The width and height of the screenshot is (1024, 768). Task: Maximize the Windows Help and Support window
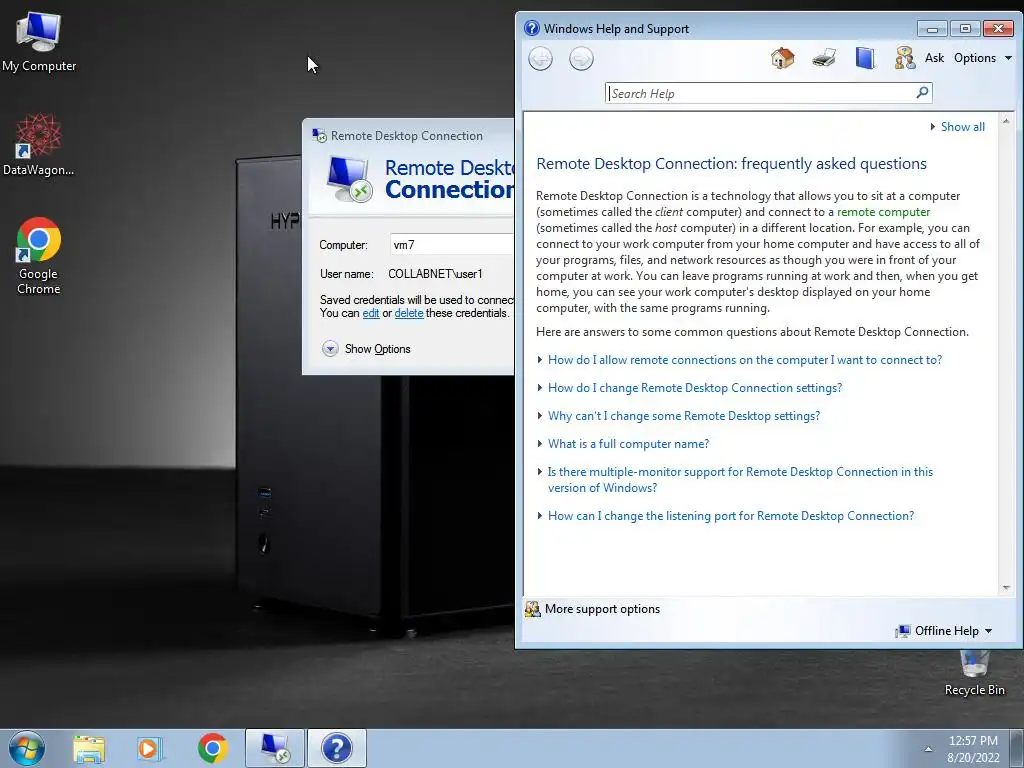pos(965,29)
